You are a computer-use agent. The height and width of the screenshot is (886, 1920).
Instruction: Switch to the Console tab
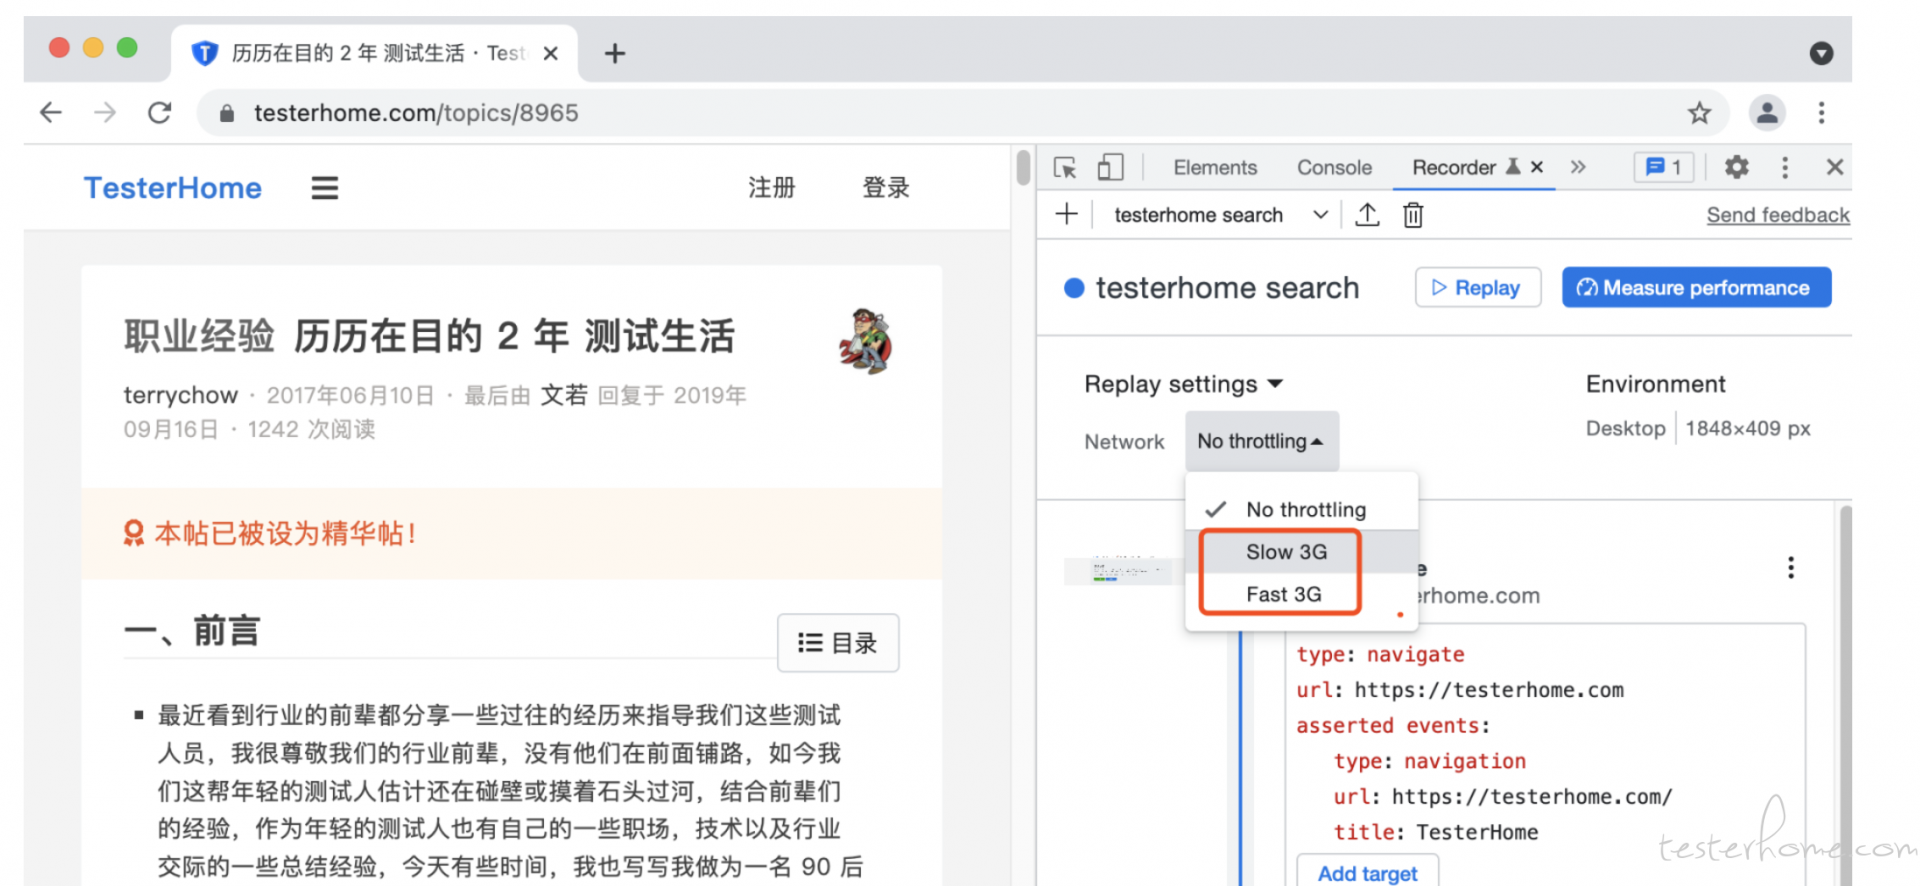[x=1334, y=167]
